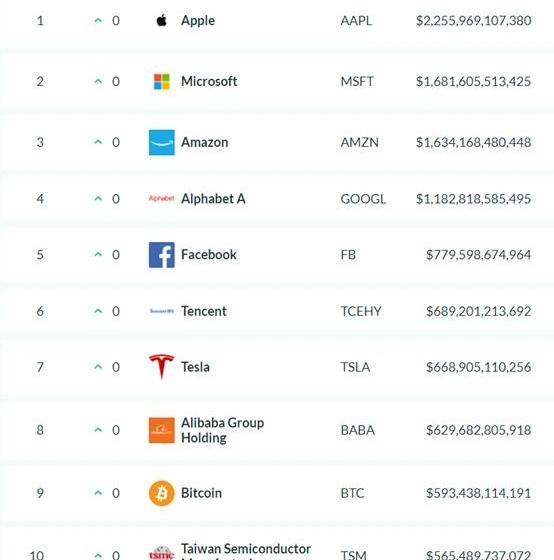Screen dimensions: 554x560
Task: Click the TCEHY ticker symbol
Action: (x=361, y=311)
